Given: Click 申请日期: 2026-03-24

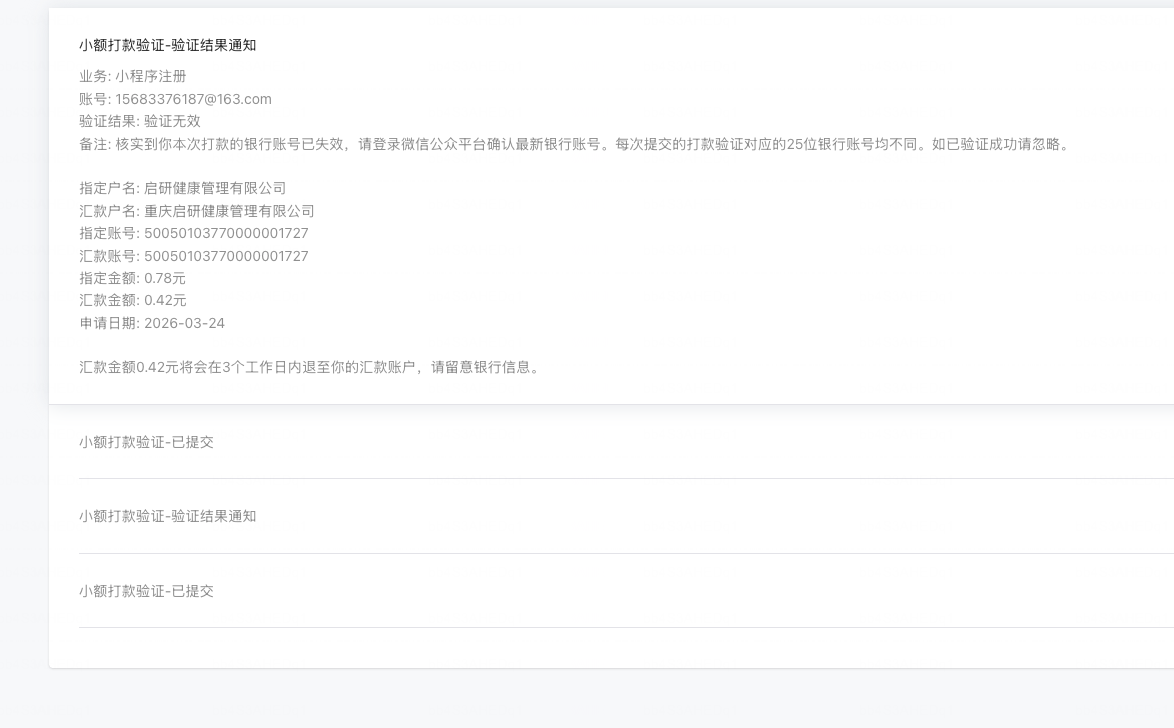Looking at the screenshot, I should (x=152, y=324).
